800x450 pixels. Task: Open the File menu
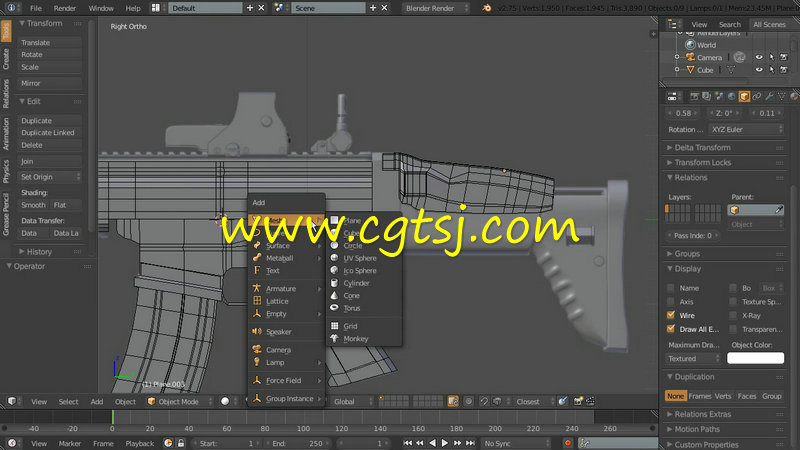coord(36,8)
